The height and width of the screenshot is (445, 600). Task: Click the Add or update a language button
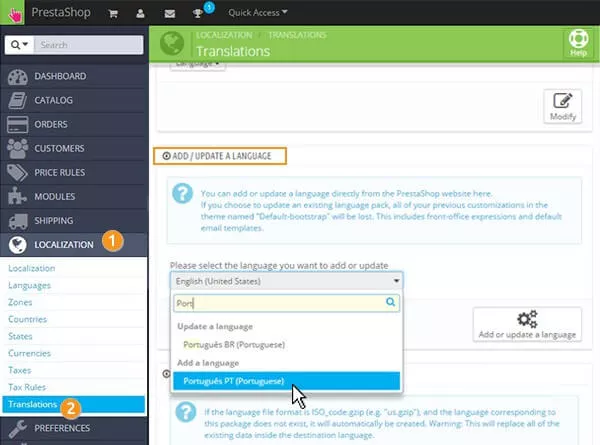tap(527, 324)
